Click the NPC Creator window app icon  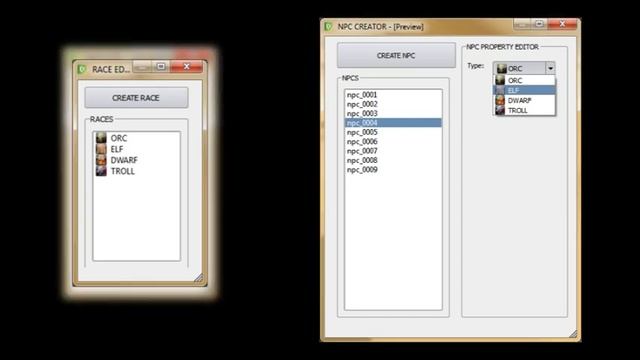pos(328,27)
